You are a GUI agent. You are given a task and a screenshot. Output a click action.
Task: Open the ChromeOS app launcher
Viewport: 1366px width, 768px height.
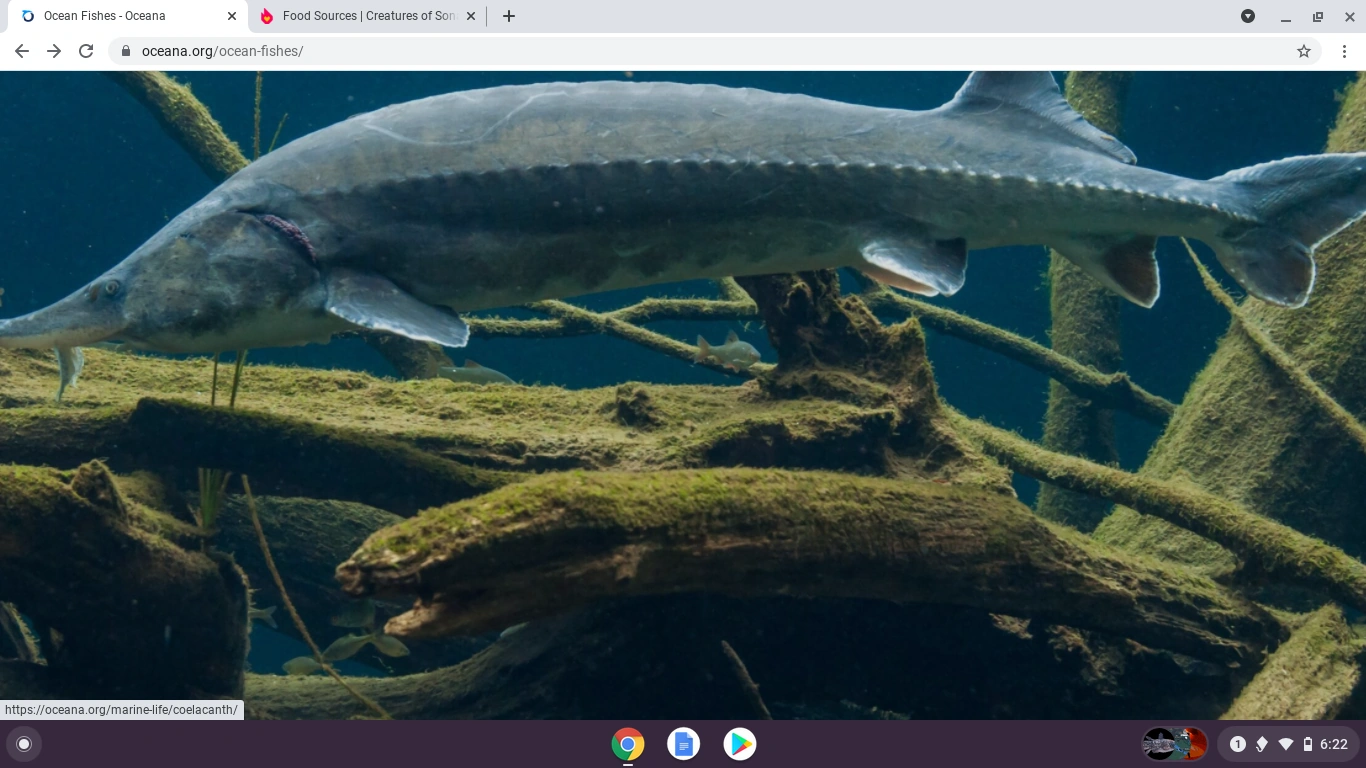[23, 744]
